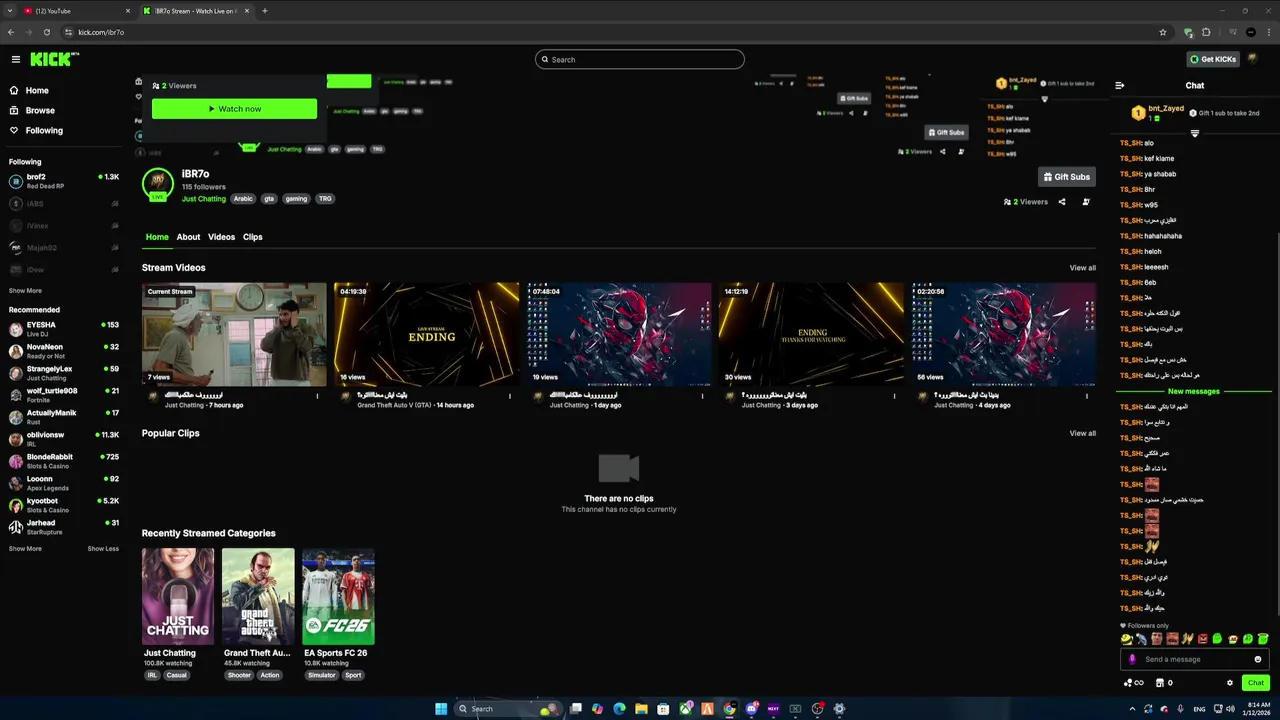Open the emoji picker in chat
Image resolution: width=1280 pixels, height=720 pixels.
[x=1258, y=659]
